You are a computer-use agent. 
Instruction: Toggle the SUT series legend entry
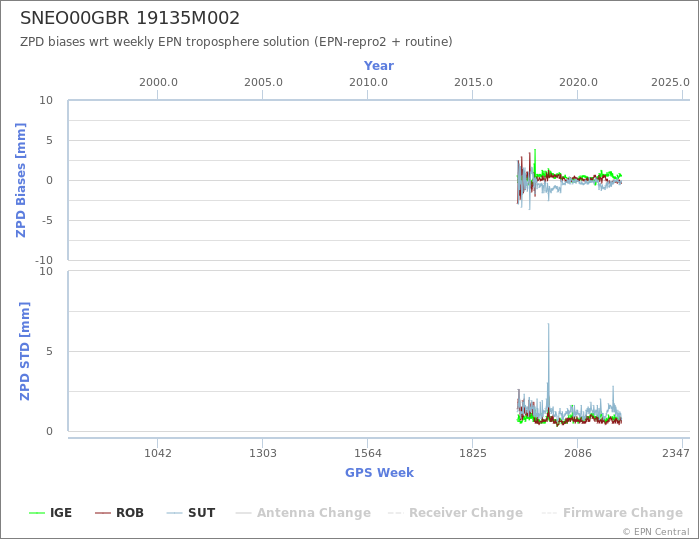[191, 513]
